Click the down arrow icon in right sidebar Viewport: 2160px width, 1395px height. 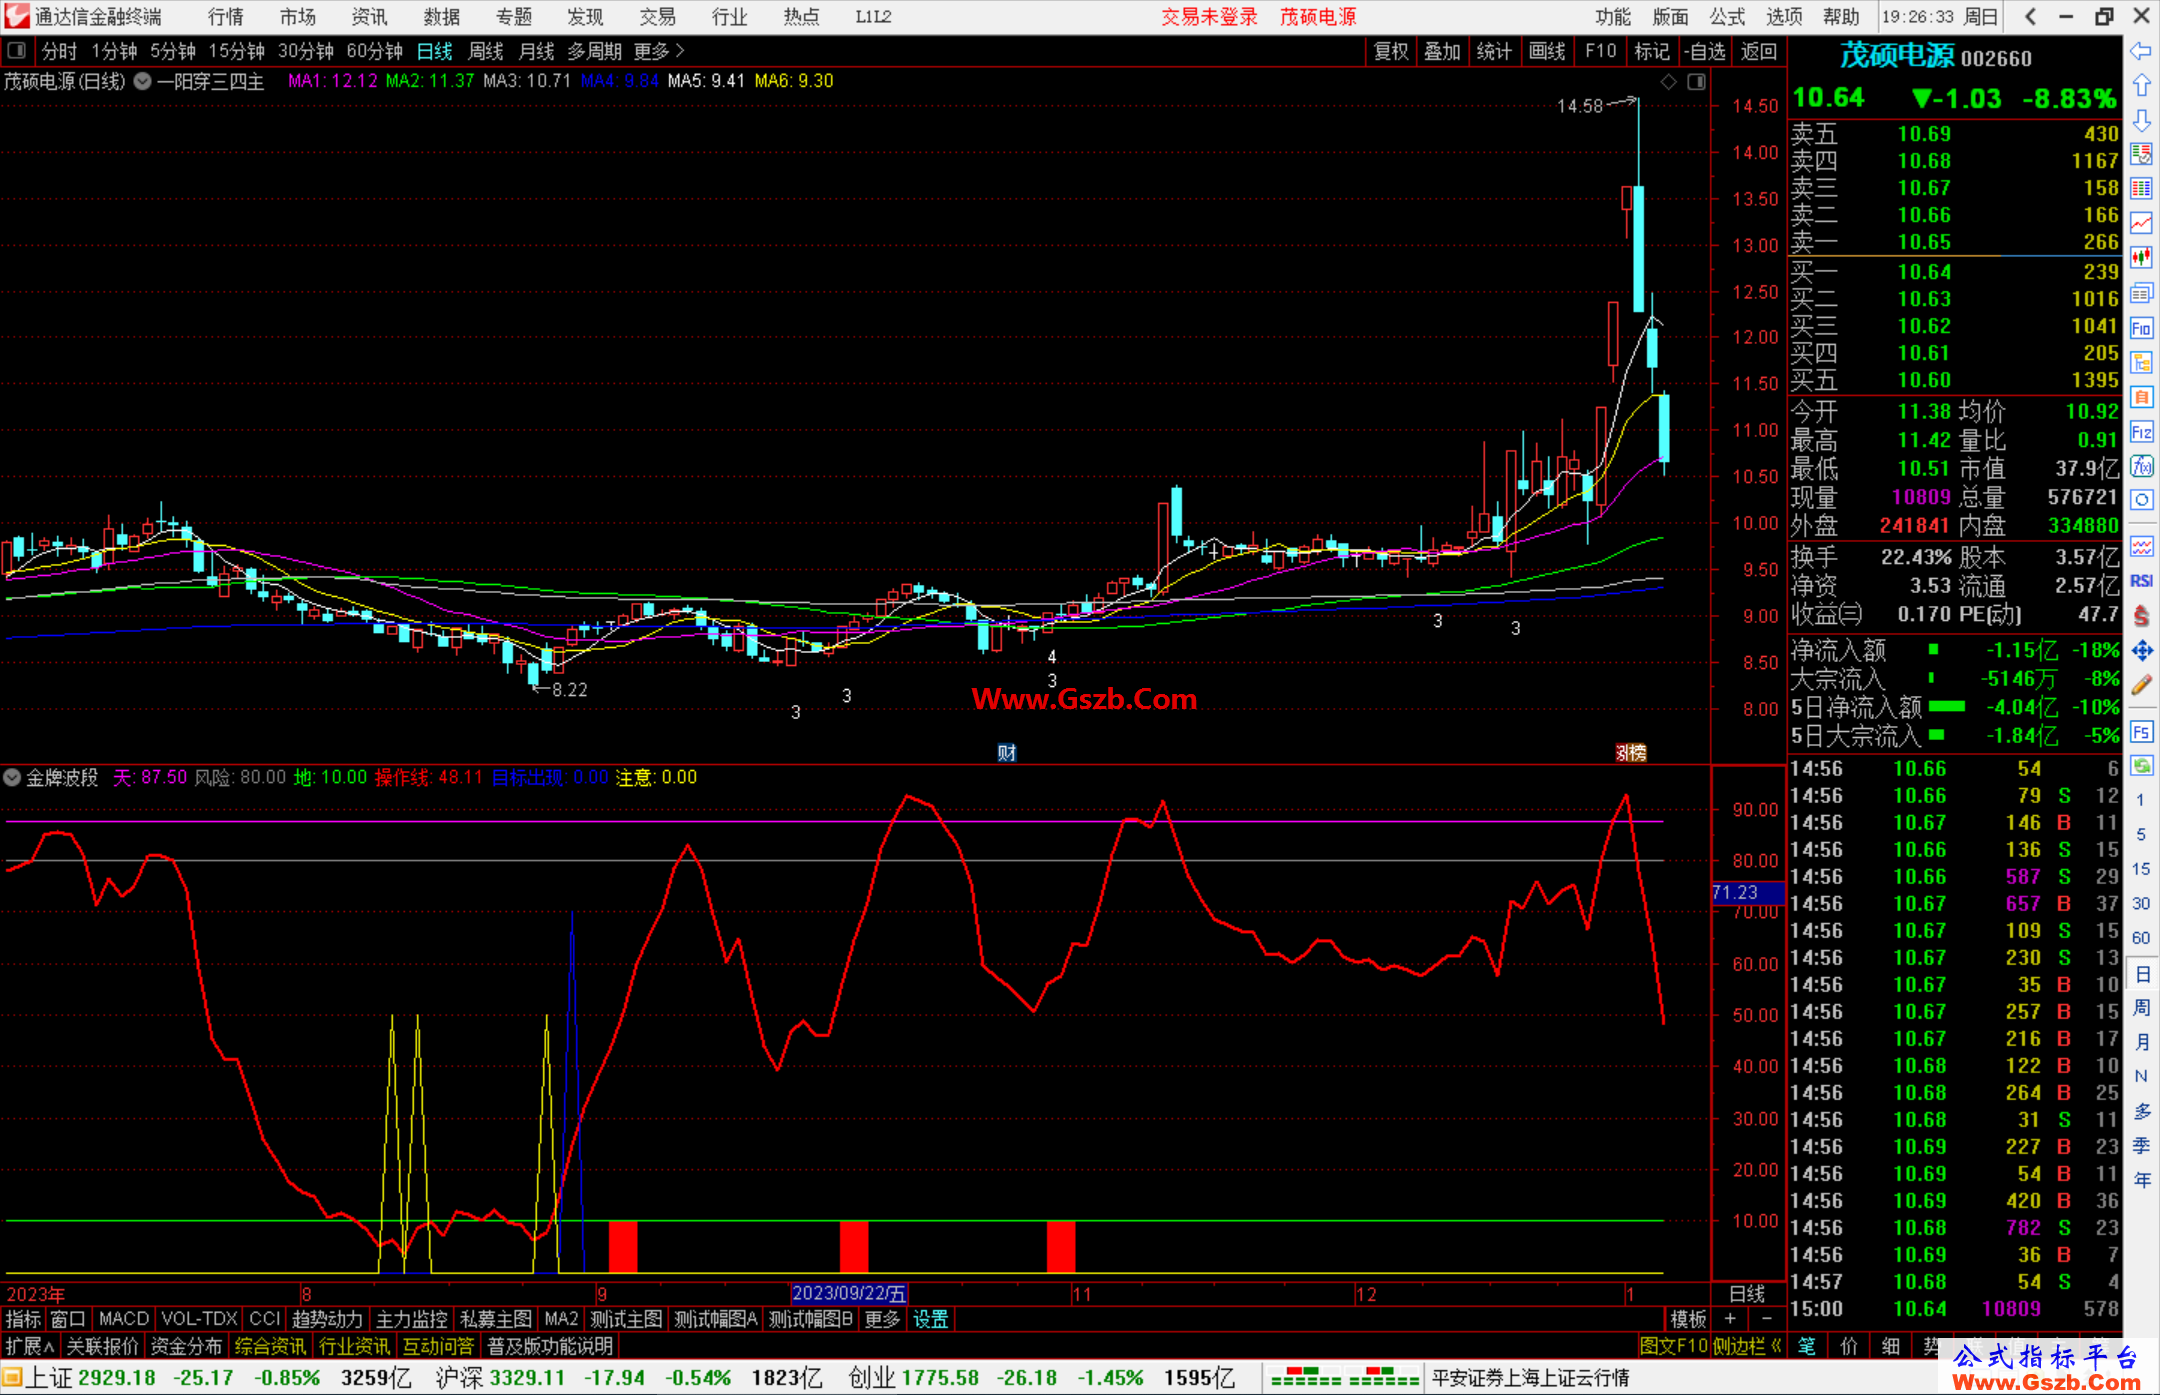(2141, 120)
